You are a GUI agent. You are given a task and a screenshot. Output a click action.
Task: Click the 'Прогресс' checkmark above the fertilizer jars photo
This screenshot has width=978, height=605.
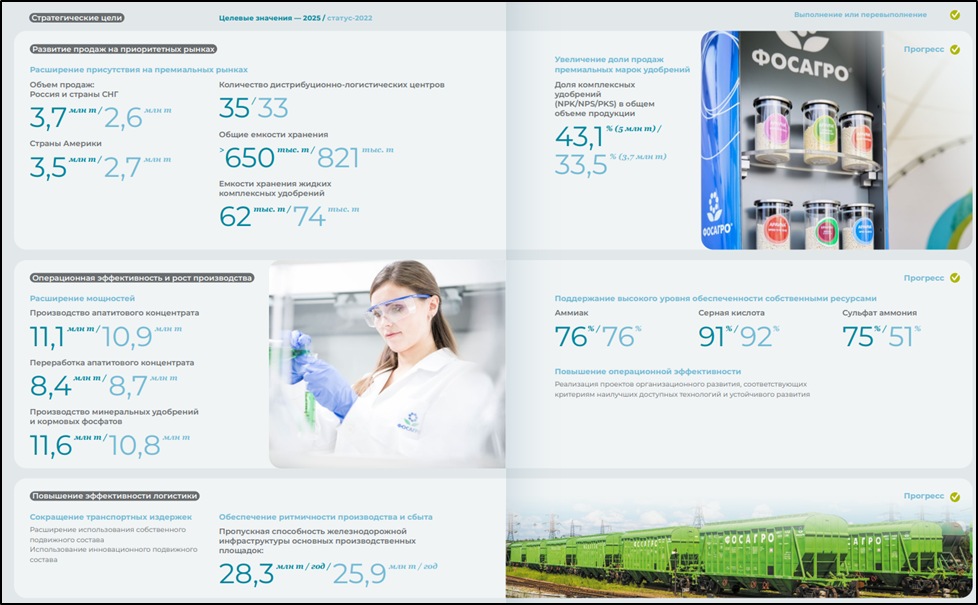click(x=955, y=49)
